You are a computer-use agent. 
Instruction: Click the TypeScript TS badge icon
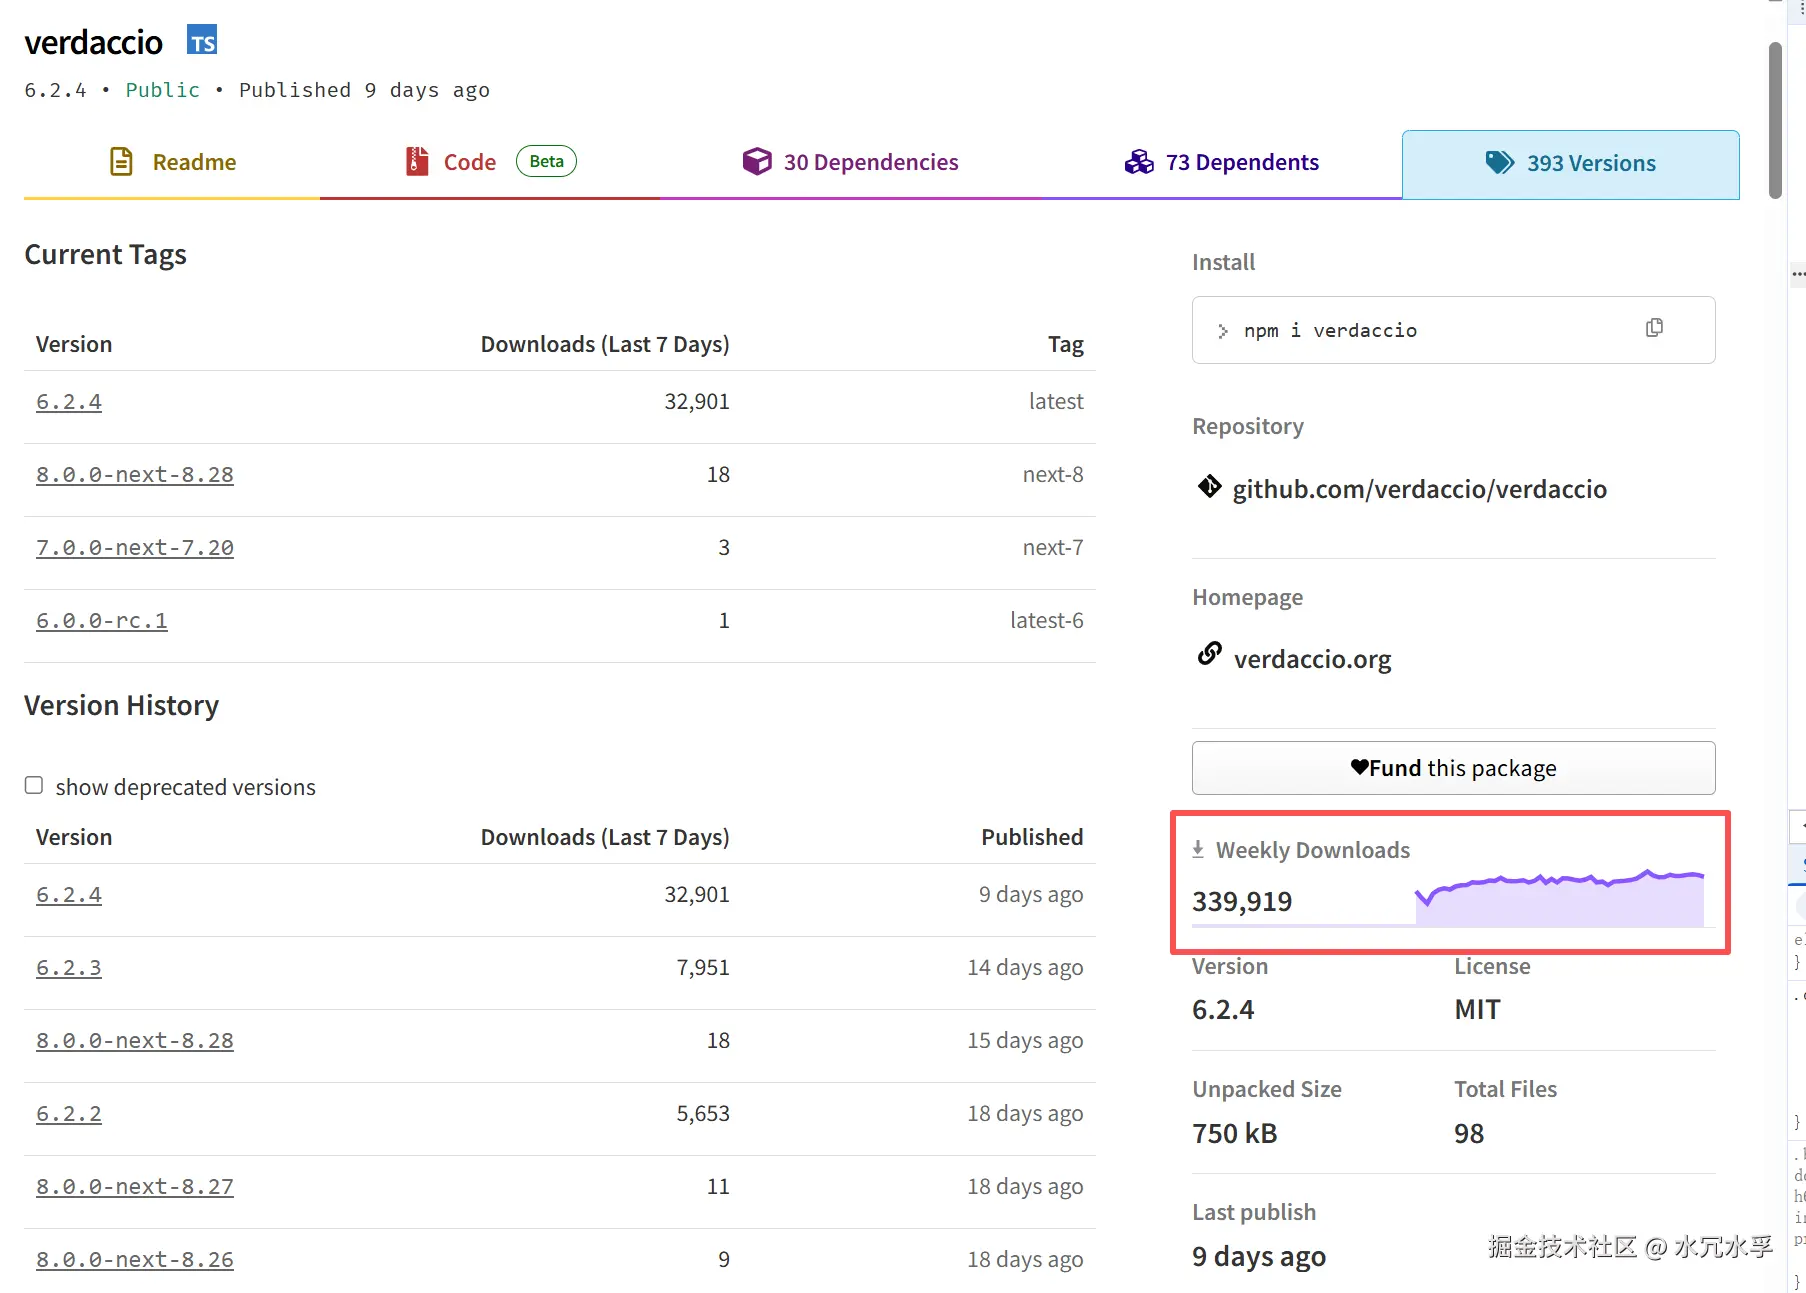click(202, 41)
